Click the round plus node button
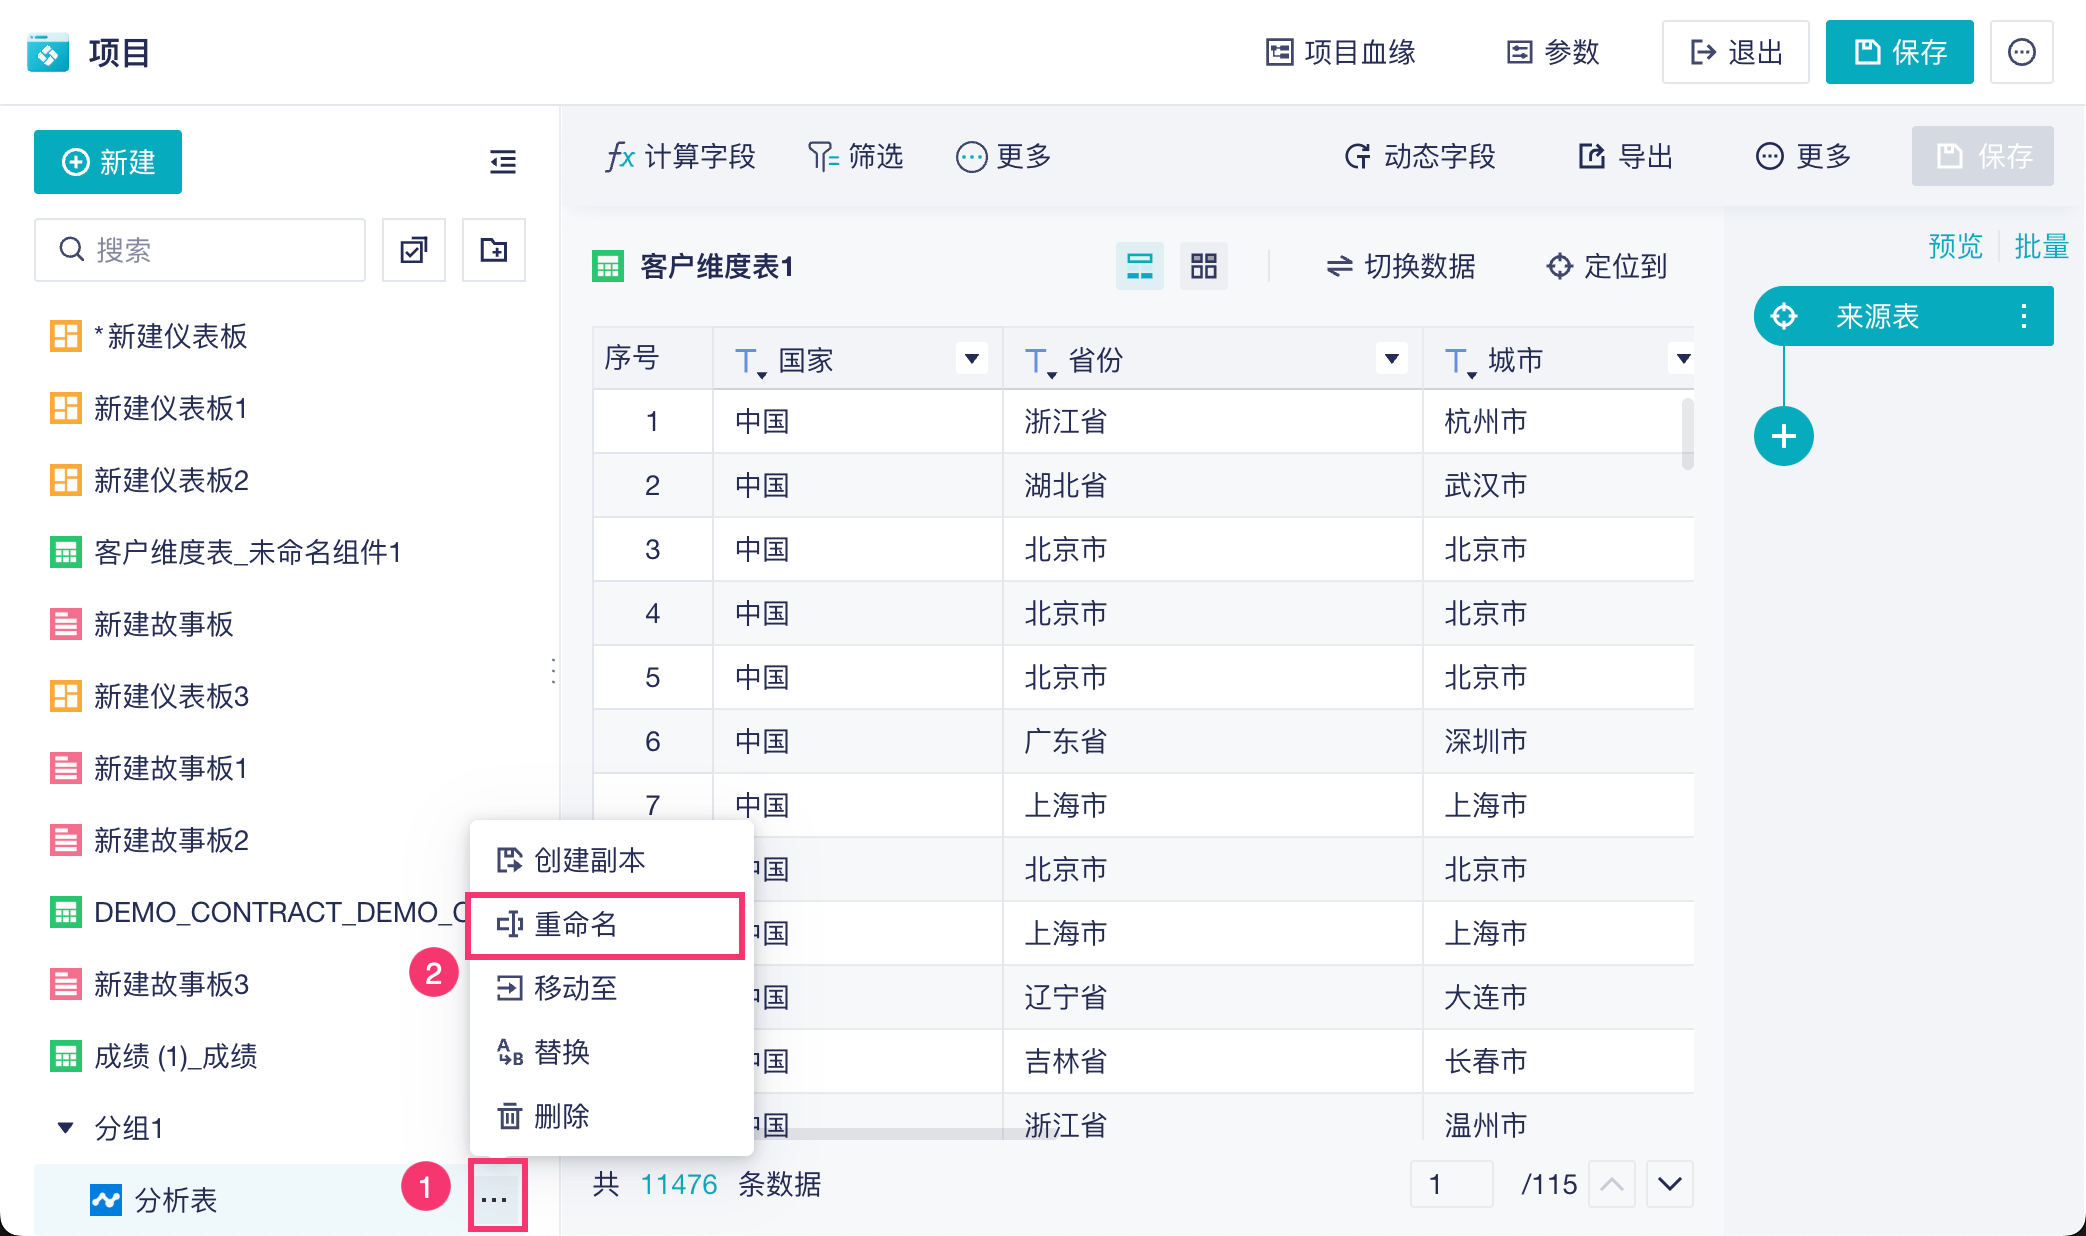The image size is (2086, 1236). [1783, 436]
